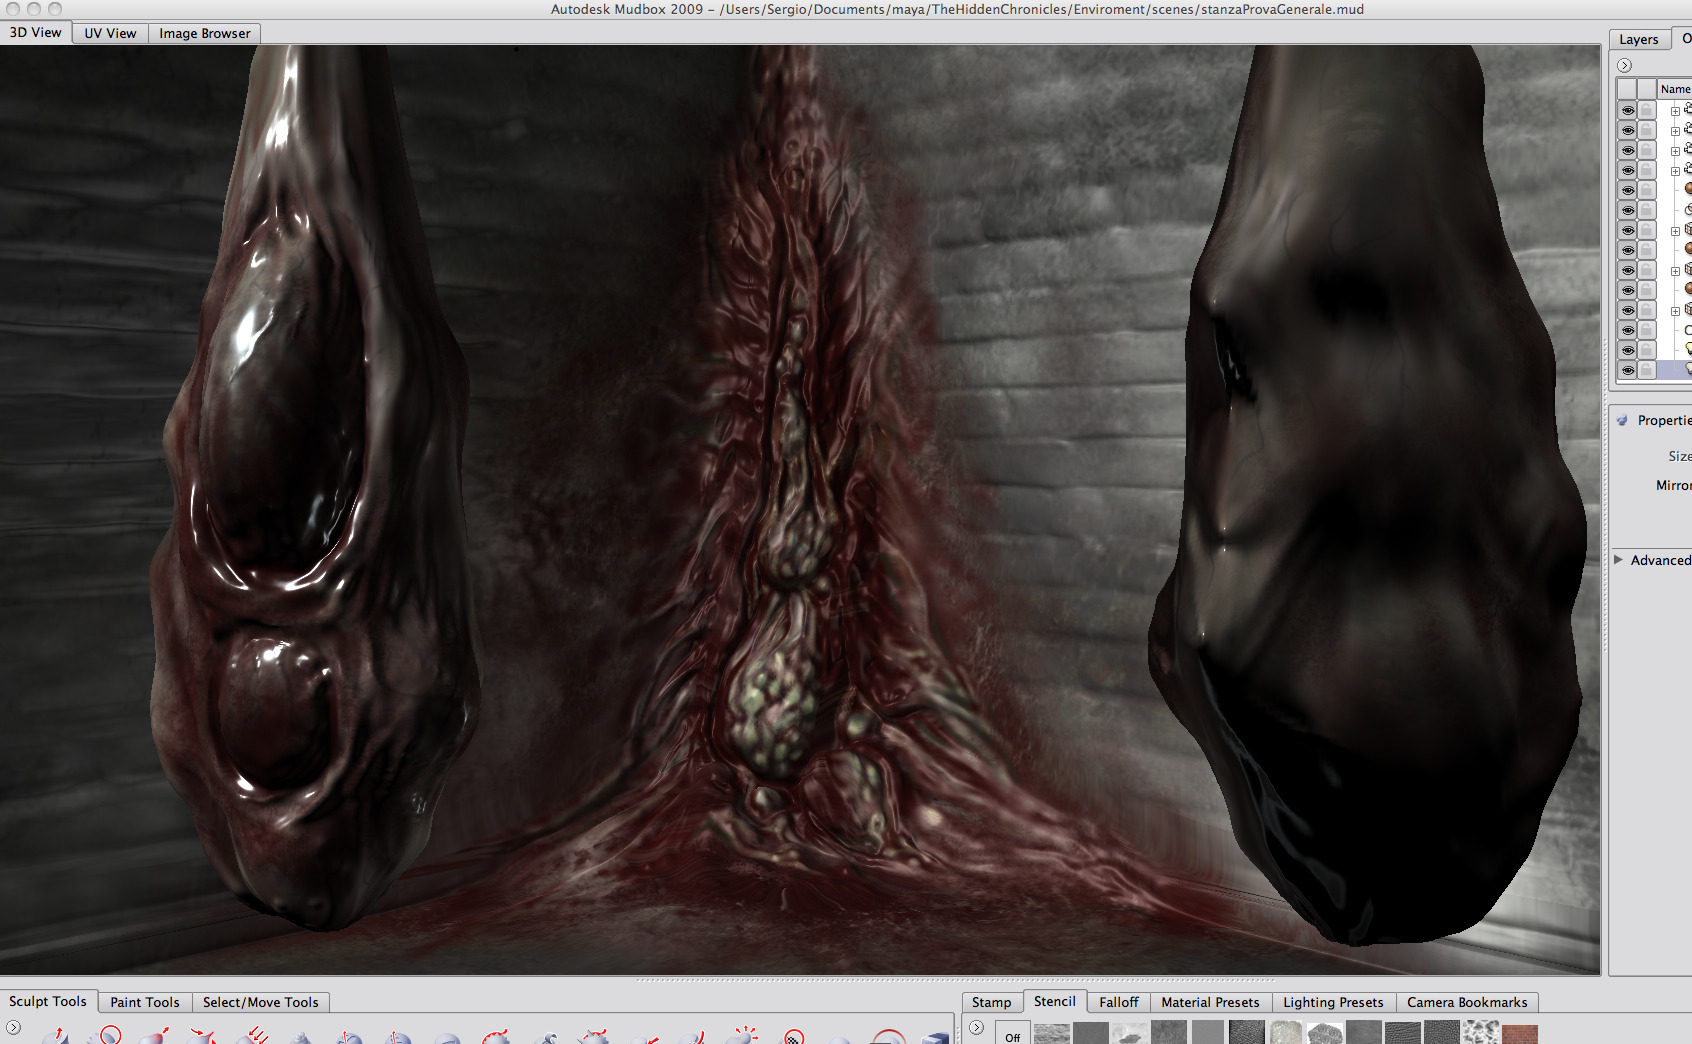
Task: Expand the Advanced properties section
Action: 1618,560
